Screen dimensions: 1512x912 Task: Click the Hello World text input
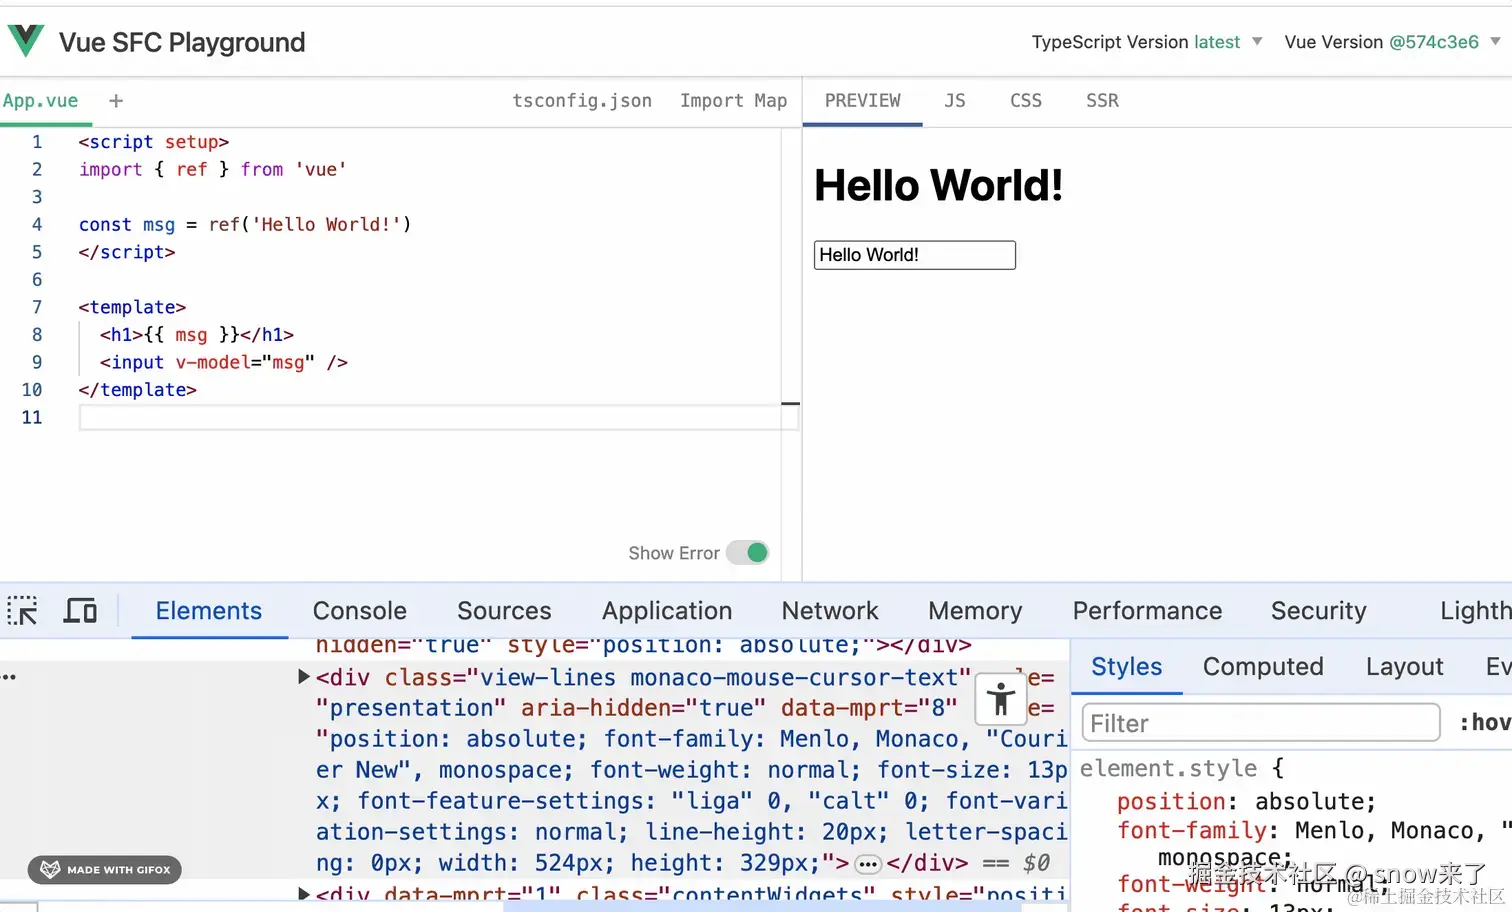coord(914,255)
